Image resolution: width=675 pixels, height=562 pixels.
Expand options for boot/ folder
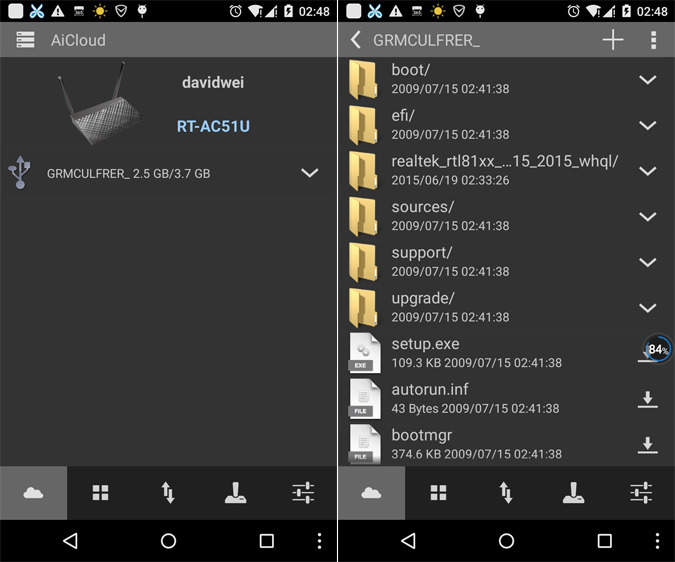(647, 80)
